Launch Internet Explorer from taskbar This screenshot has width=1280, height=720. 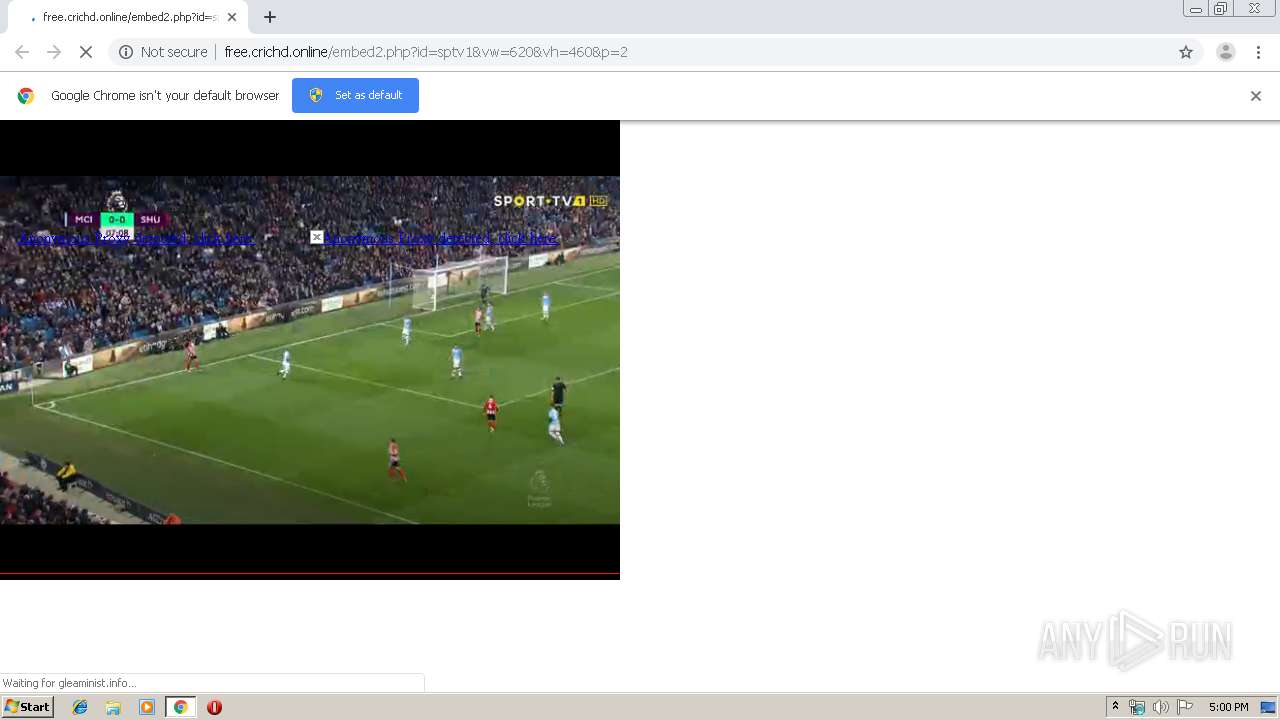tap(80, 707)
